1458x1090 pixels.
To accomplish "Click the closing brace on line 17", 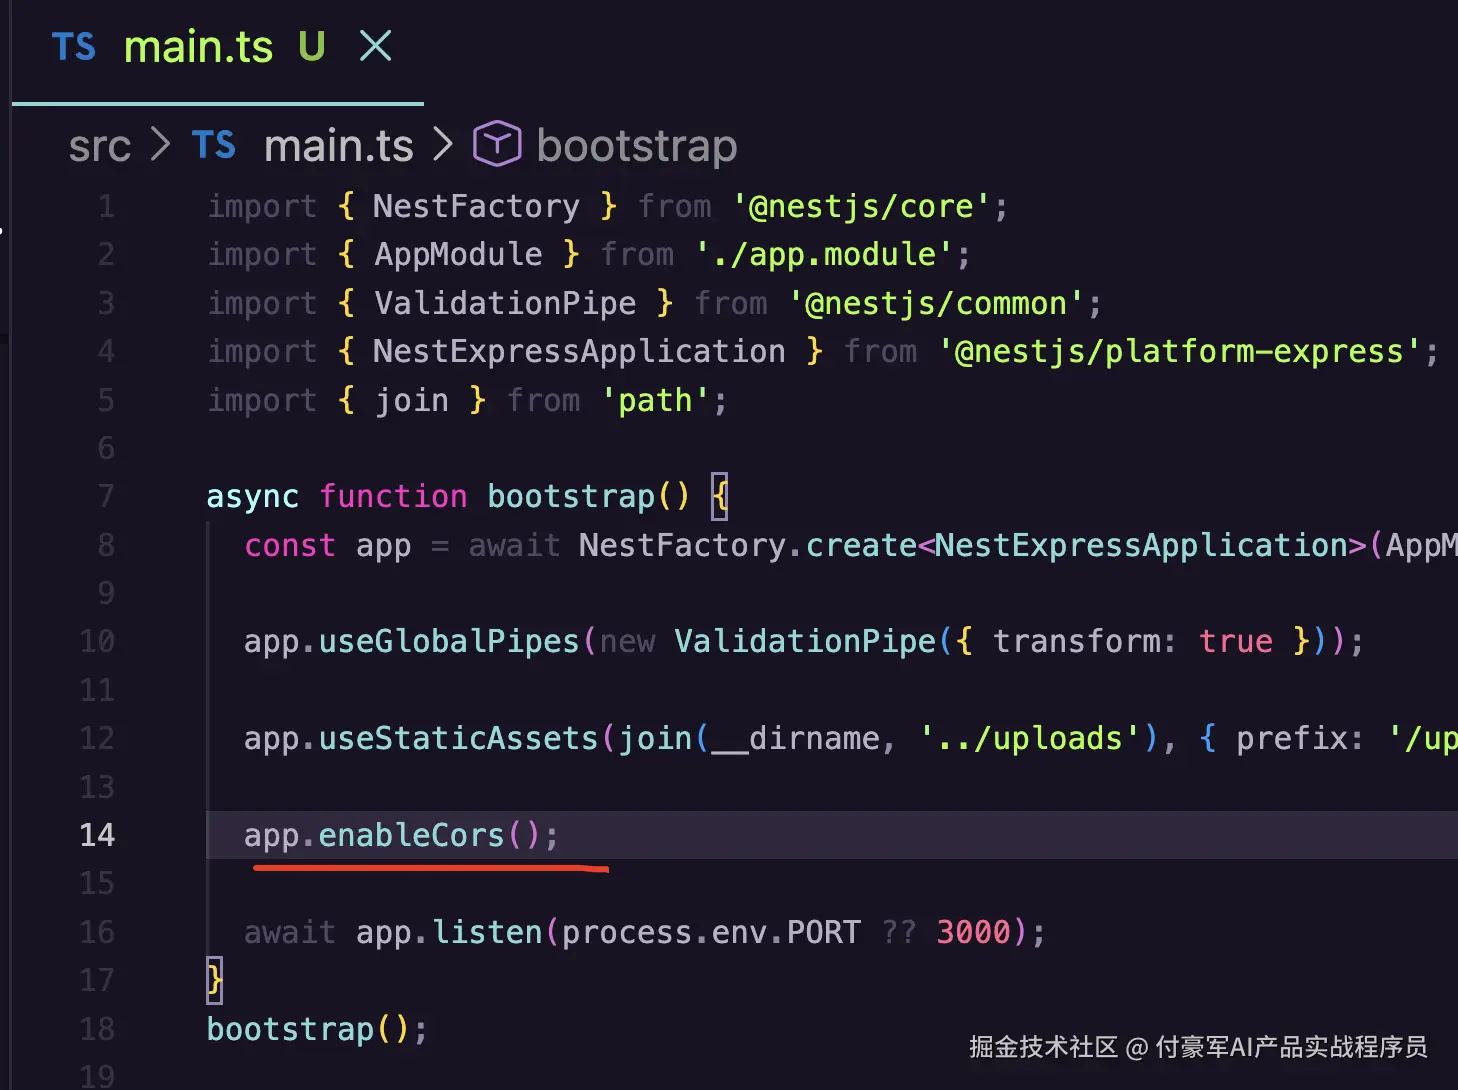I will point(214,980).
